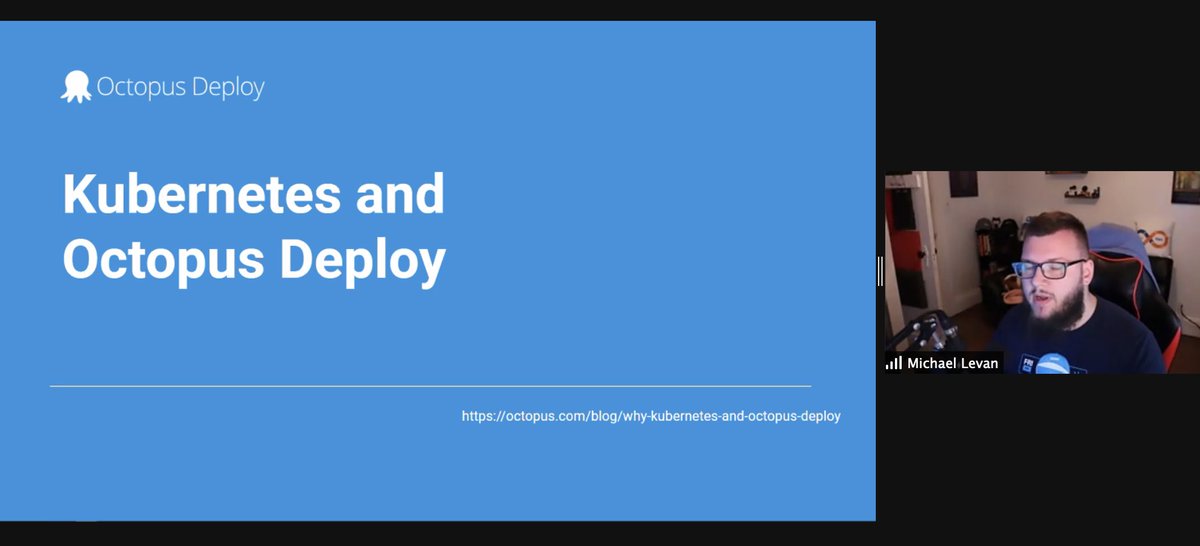
Task: Click the Octopus Deploy logo icon
Action: pyautogui.click(x=76, y=87)
